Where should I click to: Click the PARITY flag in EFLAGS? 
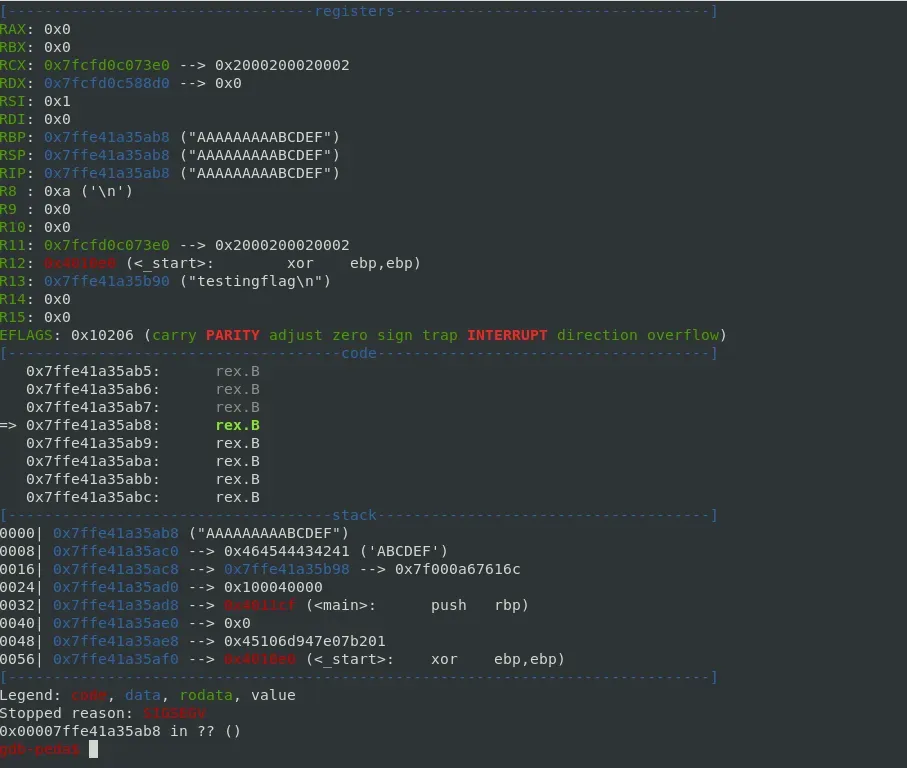[x=233, y=335]
